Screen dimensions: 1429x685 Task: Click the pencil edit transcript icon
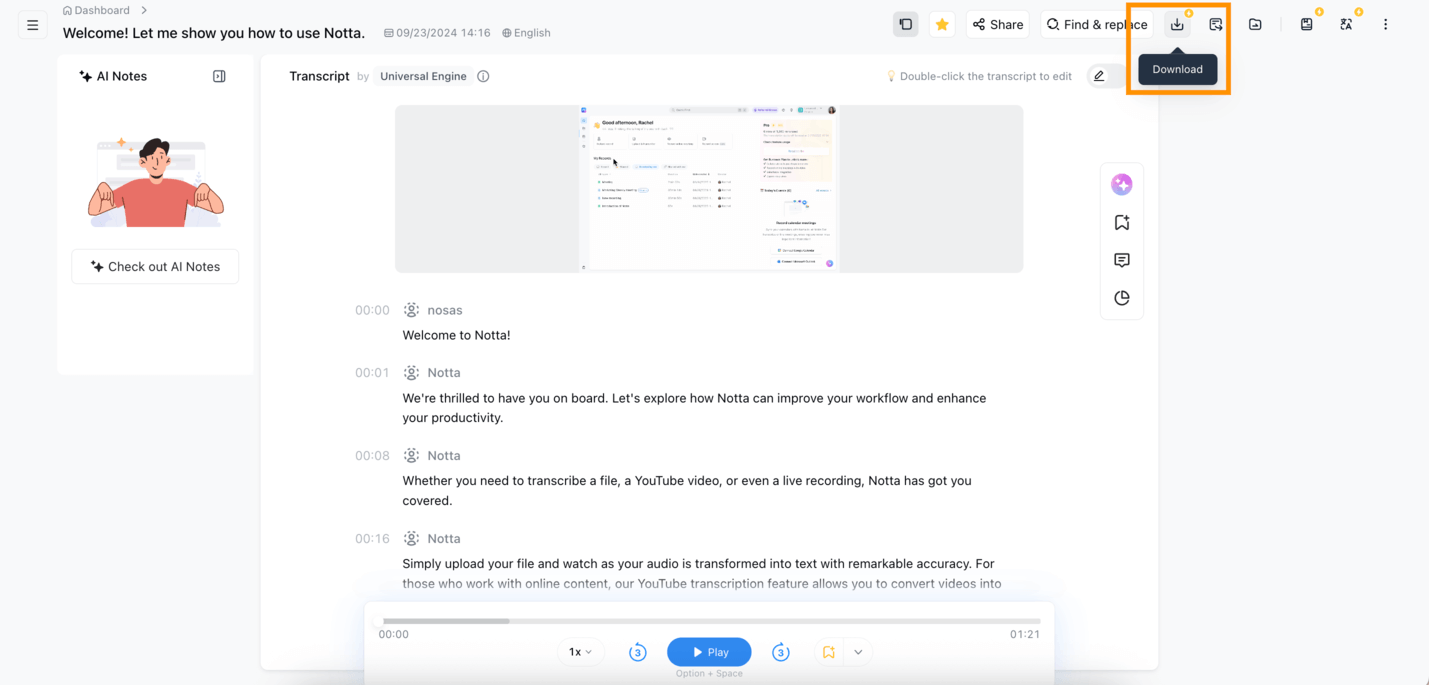click(x=1099, y=76)
